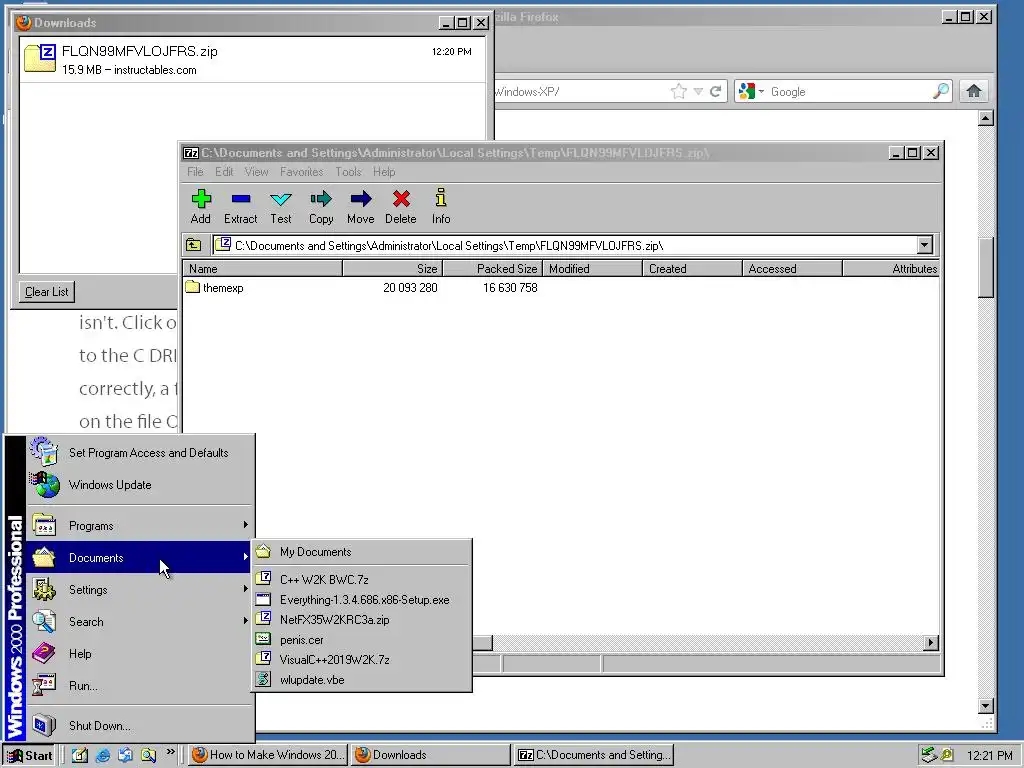Viewport: 1024px width, 768px height.
Task: Switch to How to Make Windows taskbar button
Action: [268, 755]
